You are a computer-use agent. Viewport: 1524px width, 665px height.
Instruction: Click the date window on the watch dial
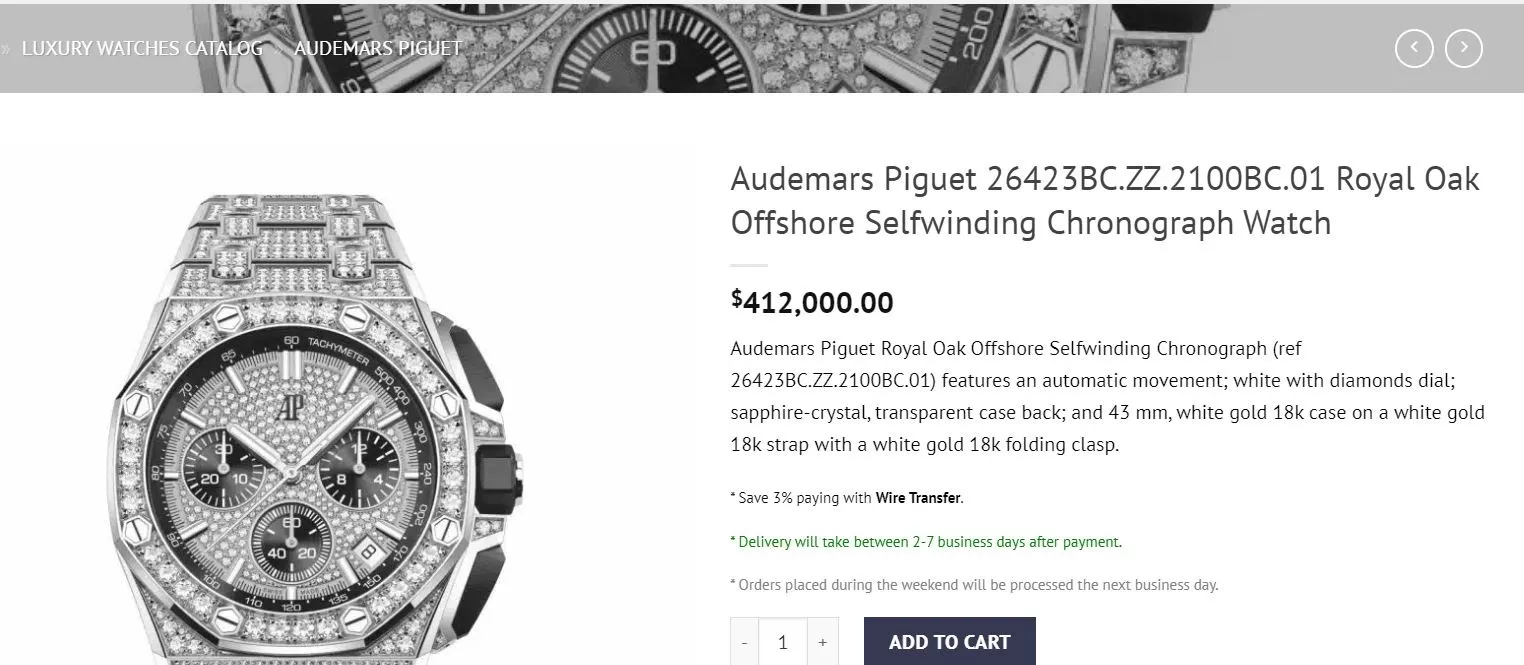click(367, 552)
